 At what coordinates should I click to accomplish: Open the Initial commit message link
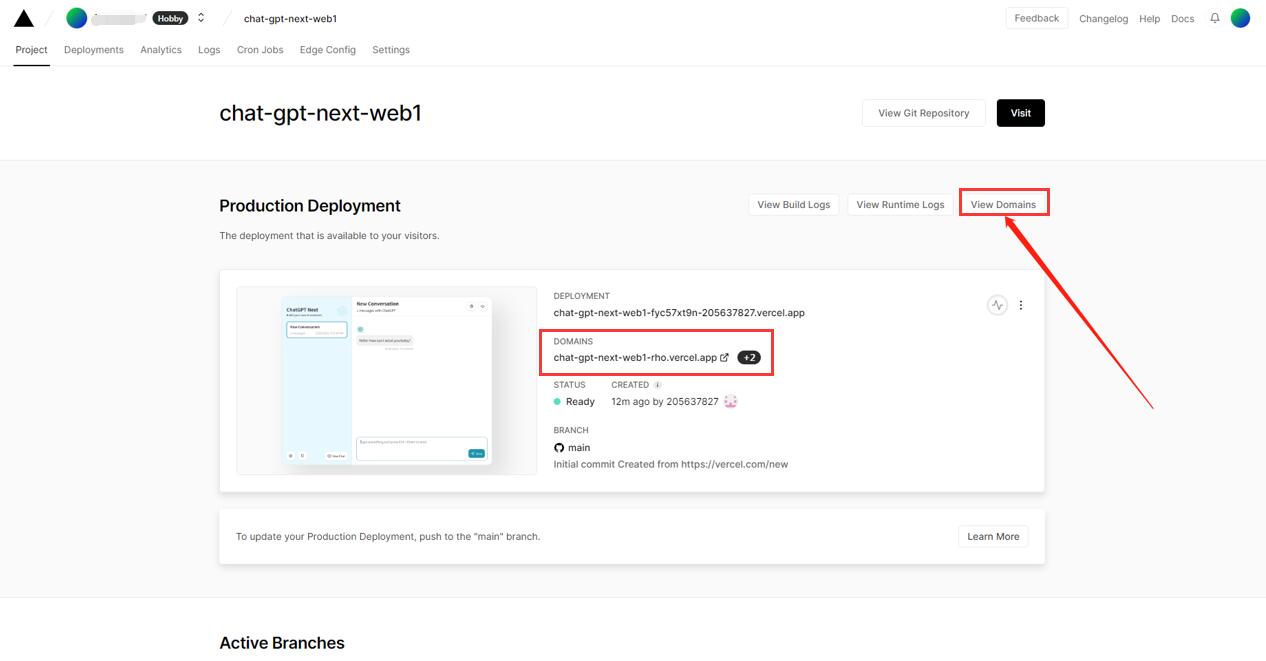pyautogui.click(x=670, y=465)
